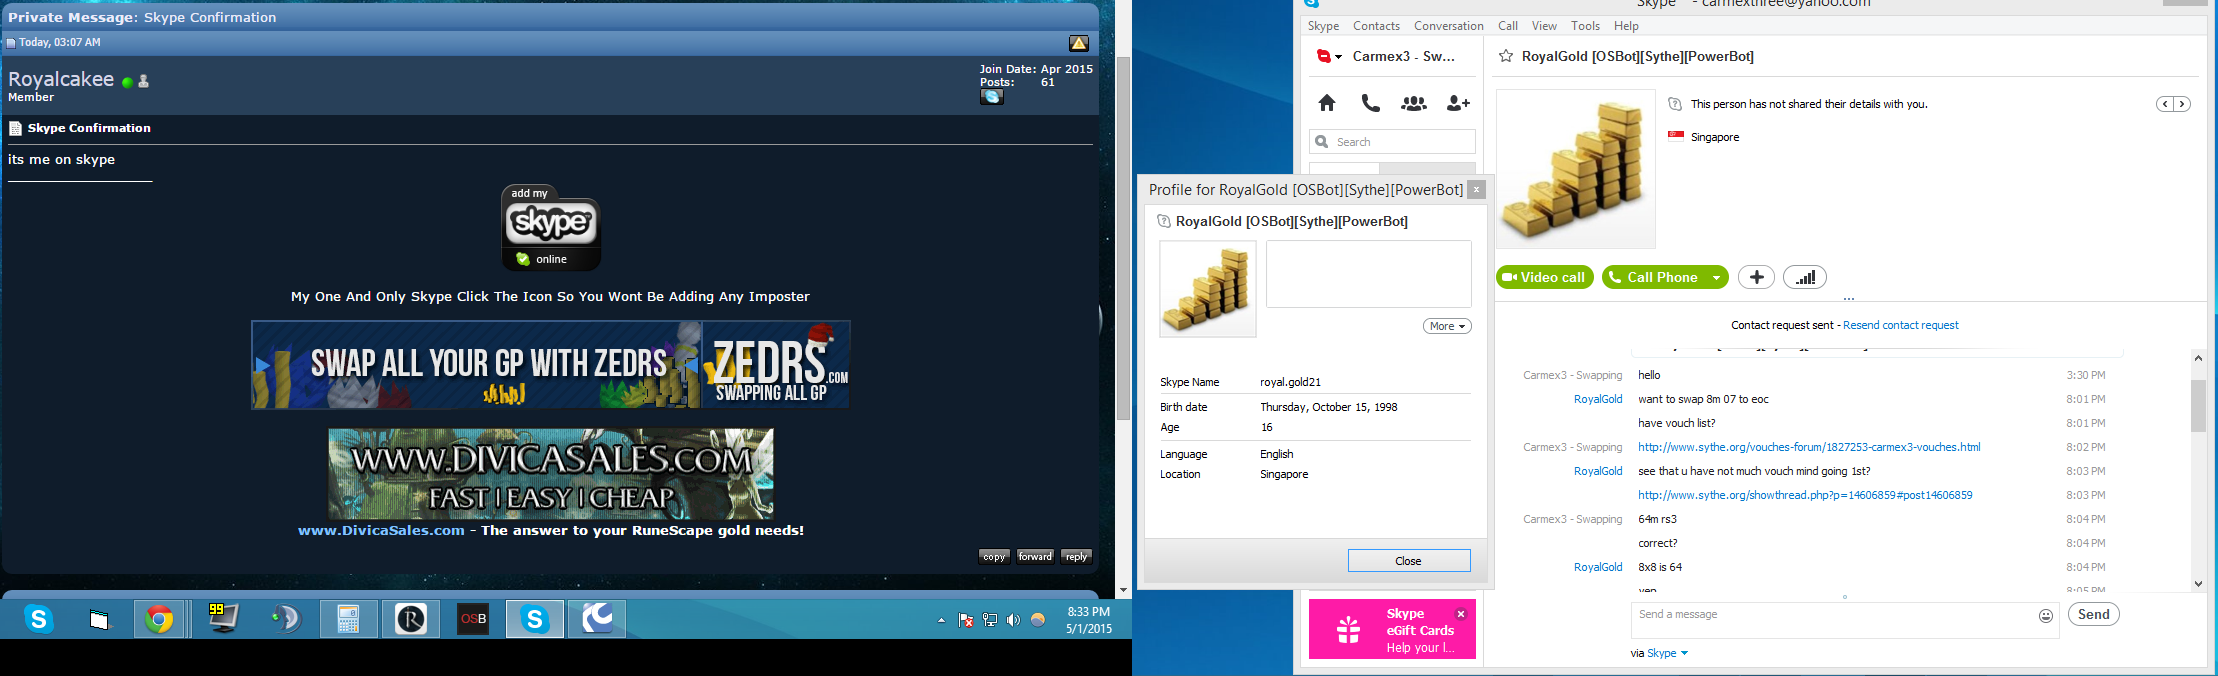Open the showthread sythe.org link
This screenshot has height=676, width=2218.
tap(1805, 495)
